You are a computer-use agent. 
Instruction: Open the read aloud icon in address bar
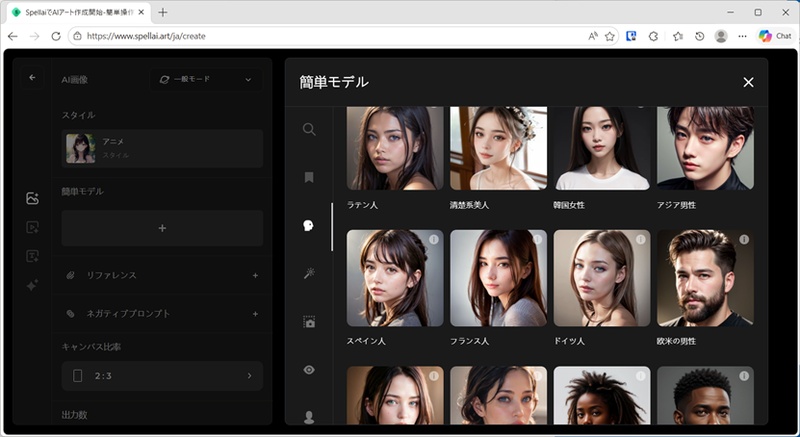click(x=593, y=36)
